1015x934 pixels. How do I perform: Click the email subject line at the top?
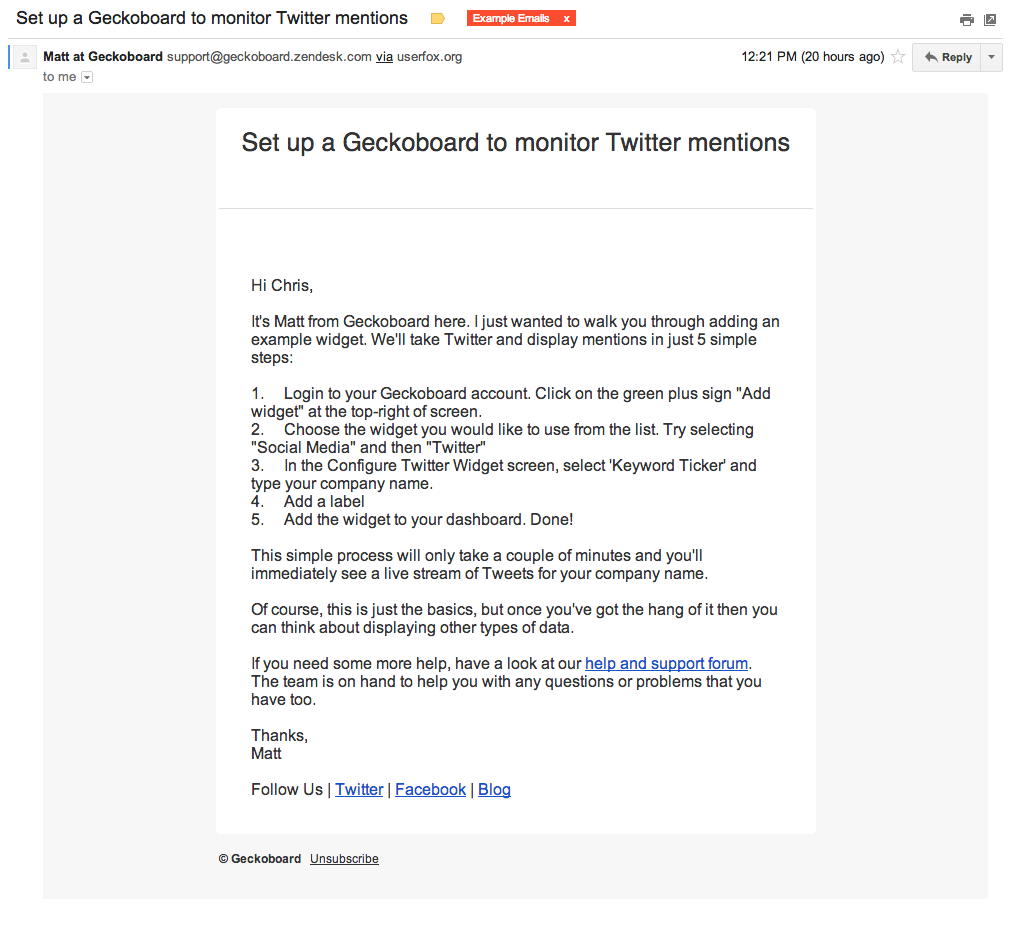point(212,18)
